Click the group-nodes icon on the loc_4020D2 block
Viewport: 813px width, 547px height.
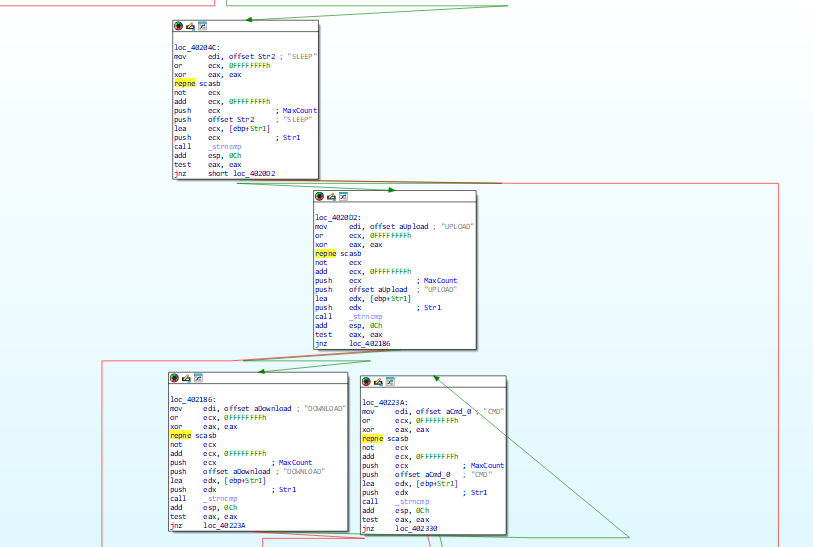tap(343, 197)
